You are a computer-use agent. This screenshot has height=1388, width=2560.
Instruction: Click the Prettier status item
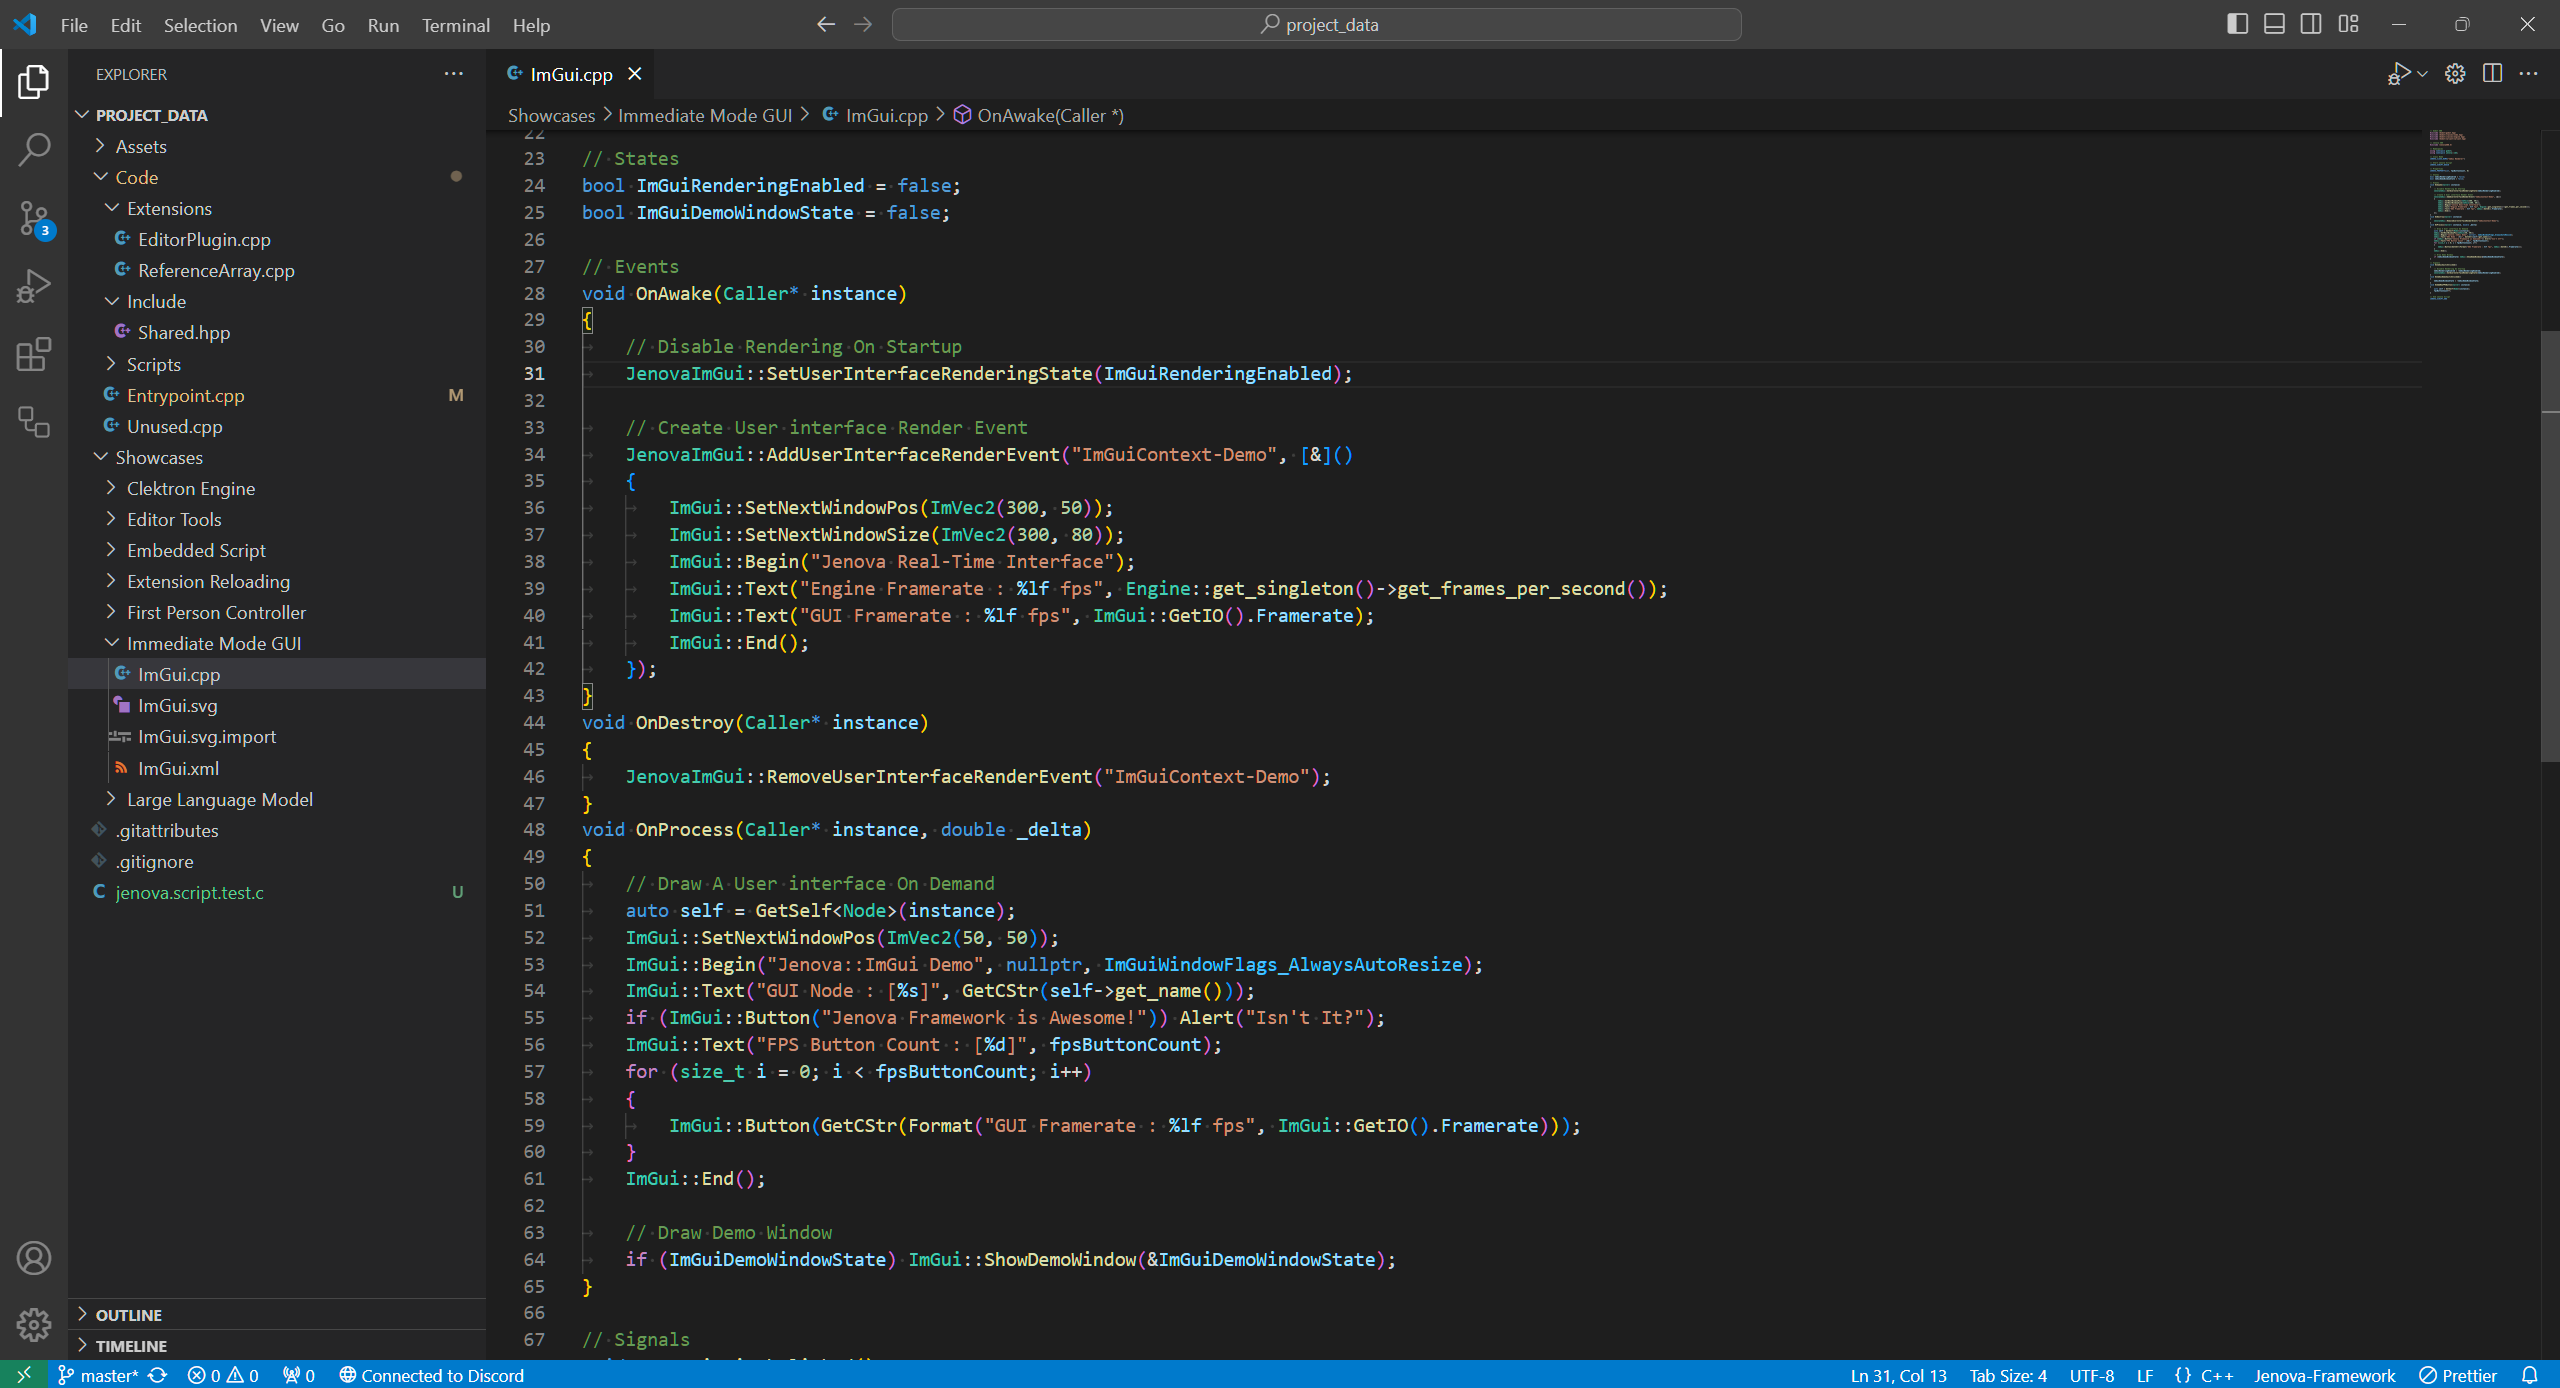coord(2458,1375)
